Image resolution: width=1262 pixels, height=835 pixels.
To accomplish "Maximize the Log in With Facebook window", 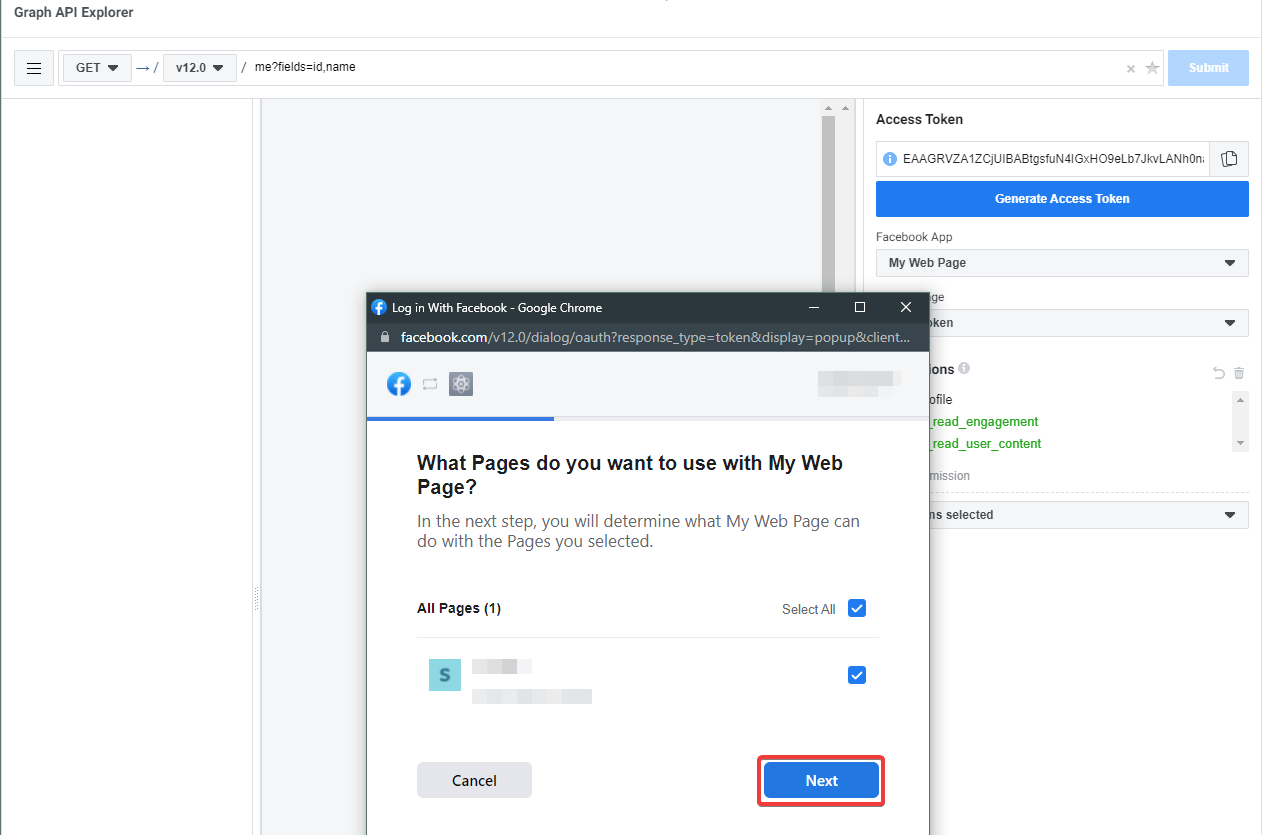I will pos(860,307).
